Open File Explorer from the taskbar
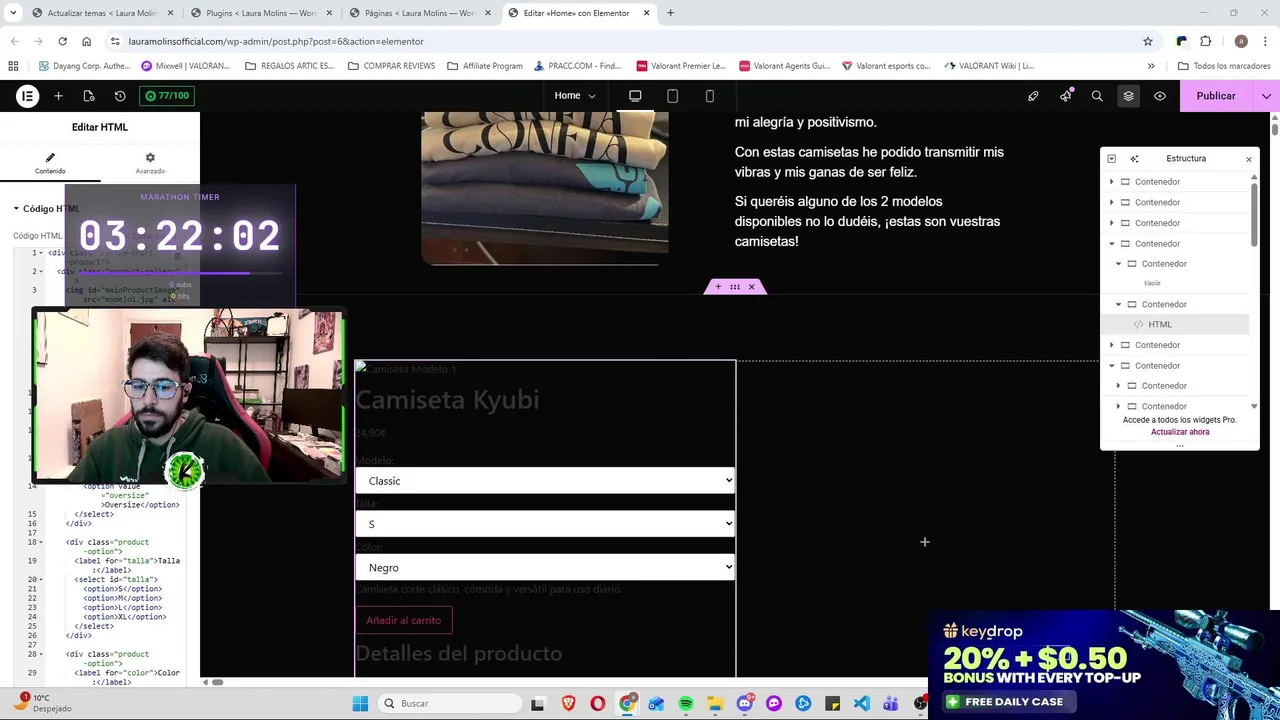This screenshot has height=720, width=1280. point(715,704)
